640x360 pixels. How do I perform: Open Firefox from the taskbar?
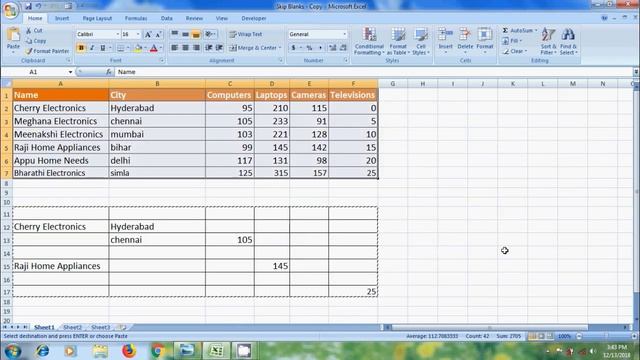129,351
